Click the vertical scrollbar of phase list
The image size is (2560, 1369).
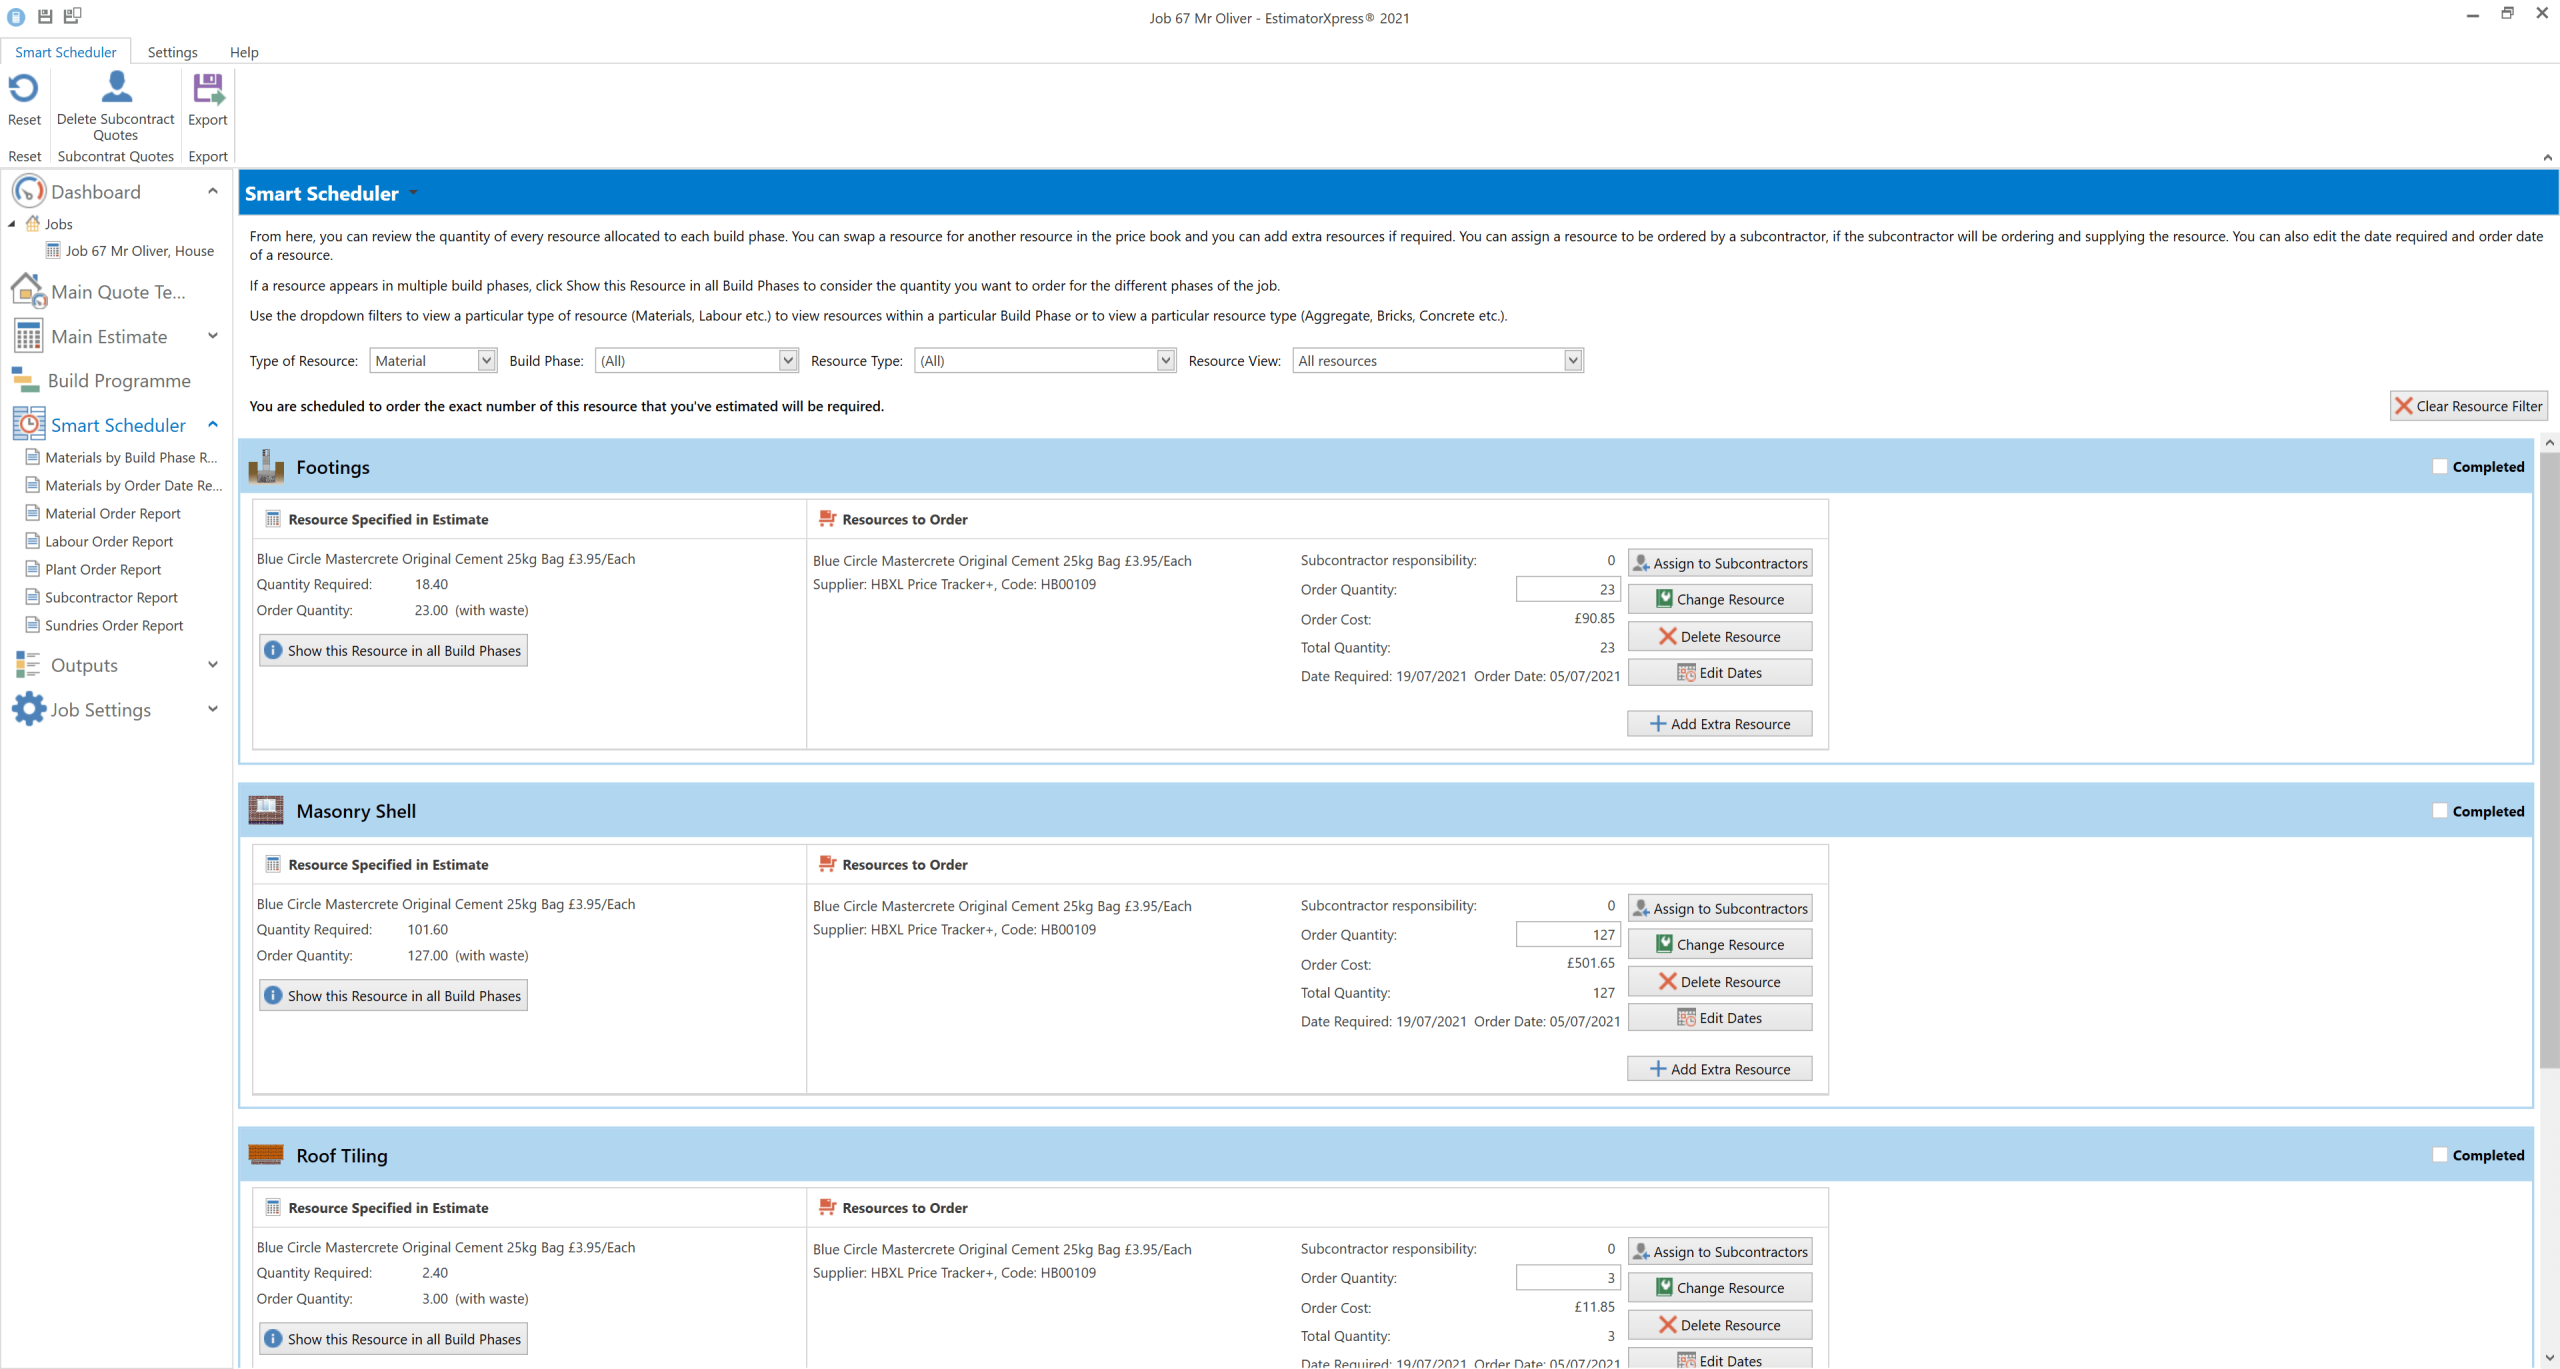pyautogui.click(x=2549, y=760)
